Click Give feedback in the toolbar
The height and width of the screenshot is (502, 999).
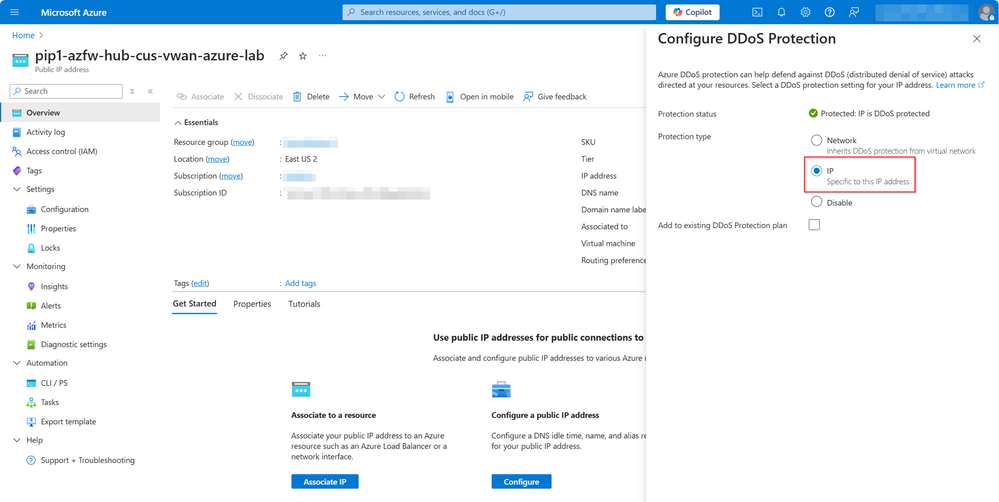(555, 97)
